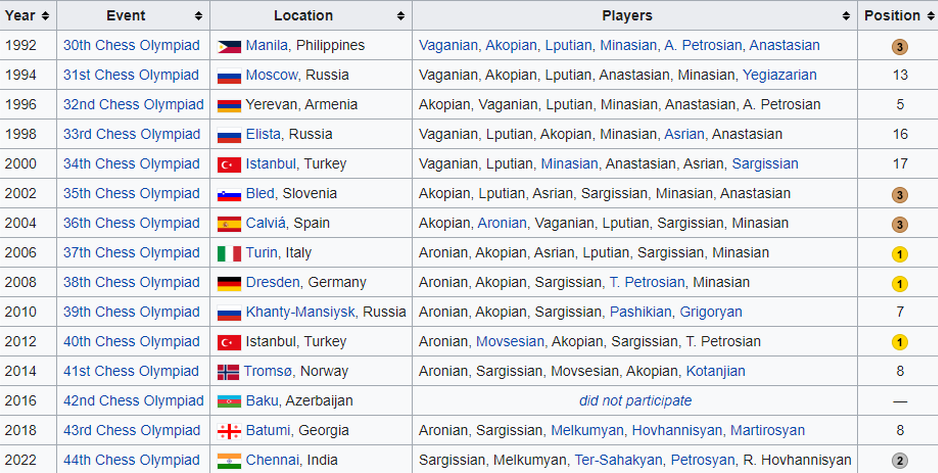Click the Philippines flag icon

click(x=229, y=46)
